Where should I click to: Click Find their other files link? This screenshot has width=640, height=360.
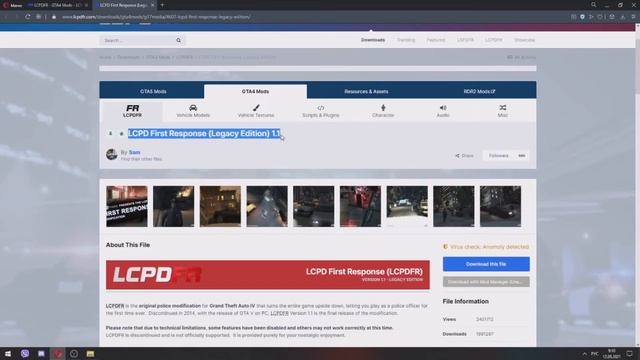[x=141, y=159]
